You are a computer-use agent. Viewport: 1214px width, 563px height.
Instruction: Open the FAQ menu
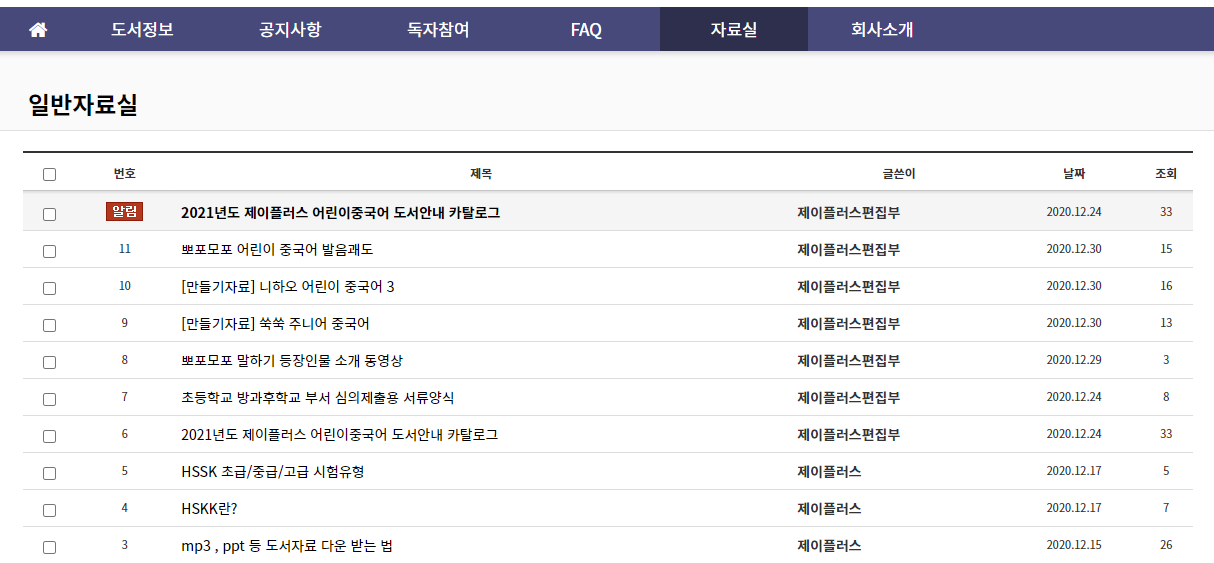586,30
